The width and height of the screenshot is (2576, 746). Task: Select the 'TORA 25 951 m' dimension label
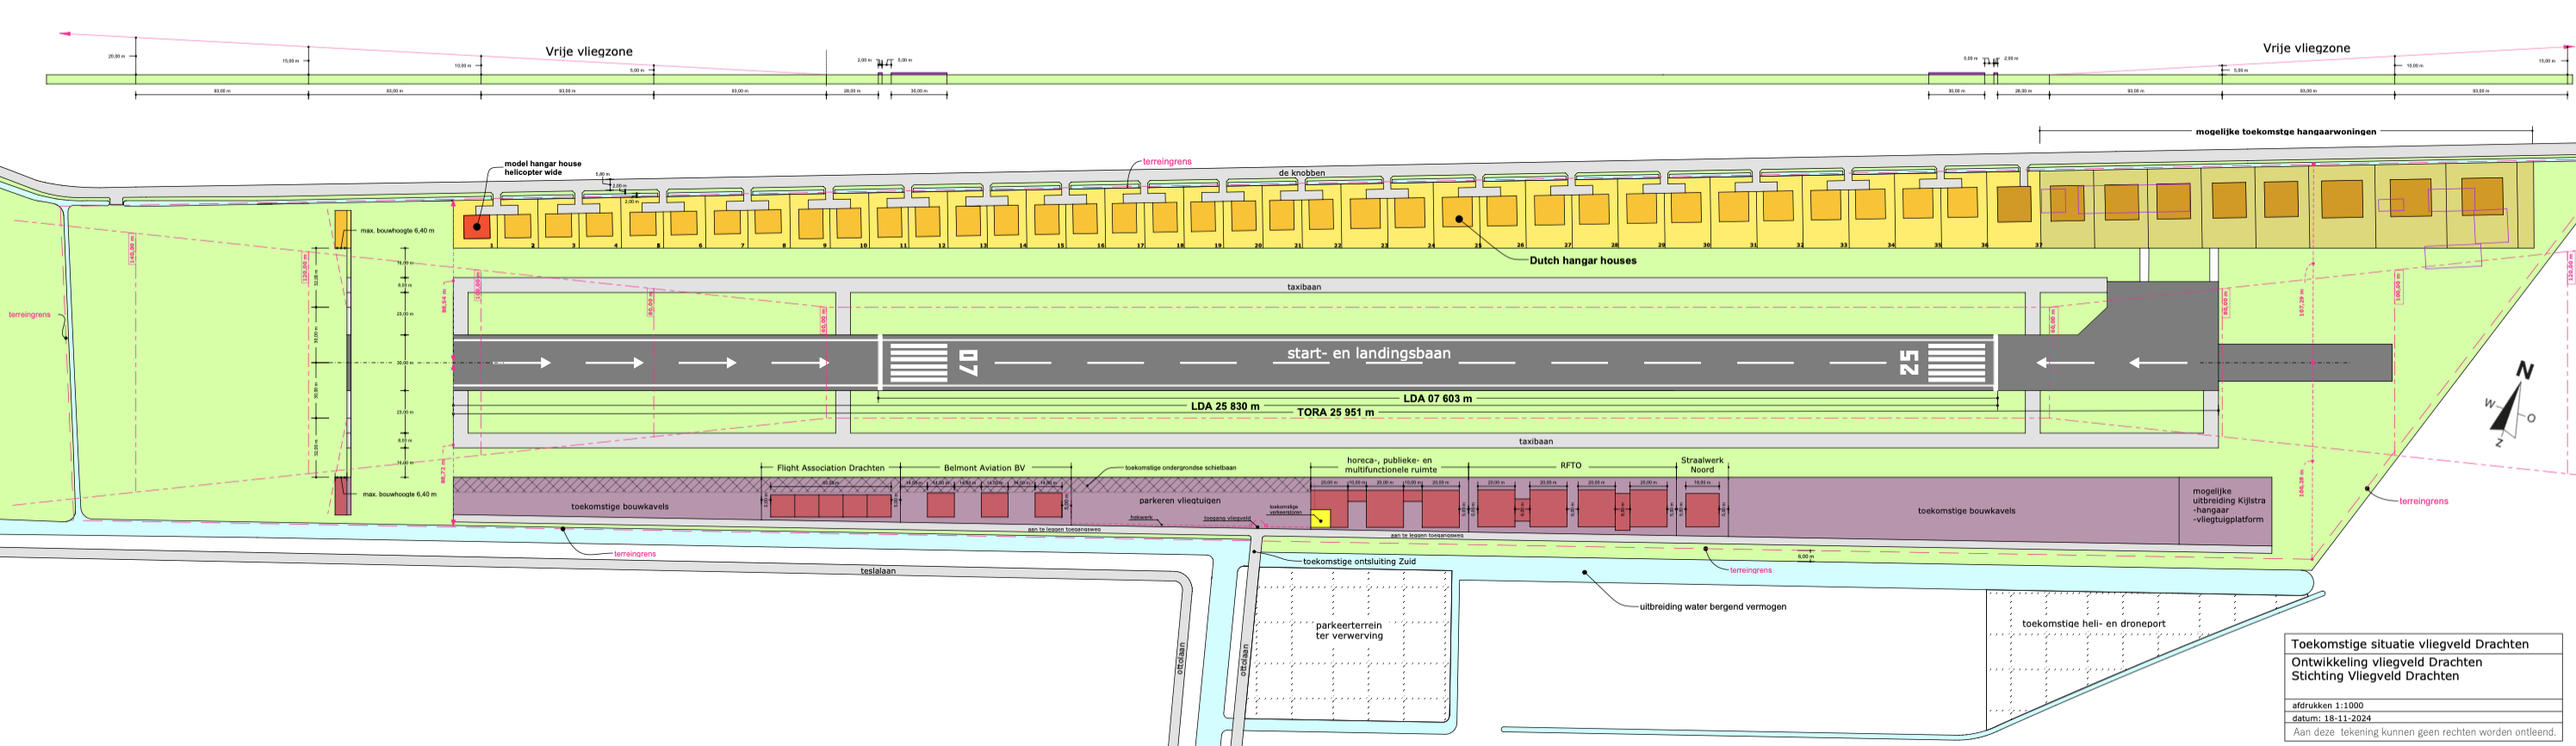tap(1335, 412)
